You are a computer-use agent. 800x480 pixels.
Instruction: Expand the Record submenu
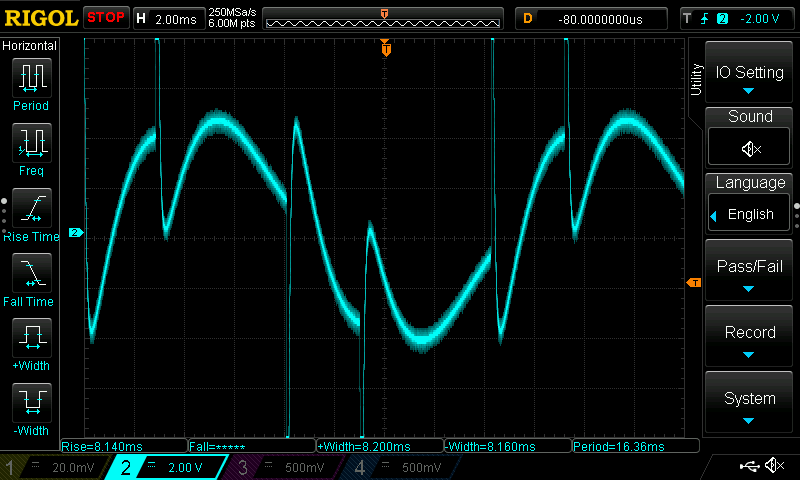[750, 338]
